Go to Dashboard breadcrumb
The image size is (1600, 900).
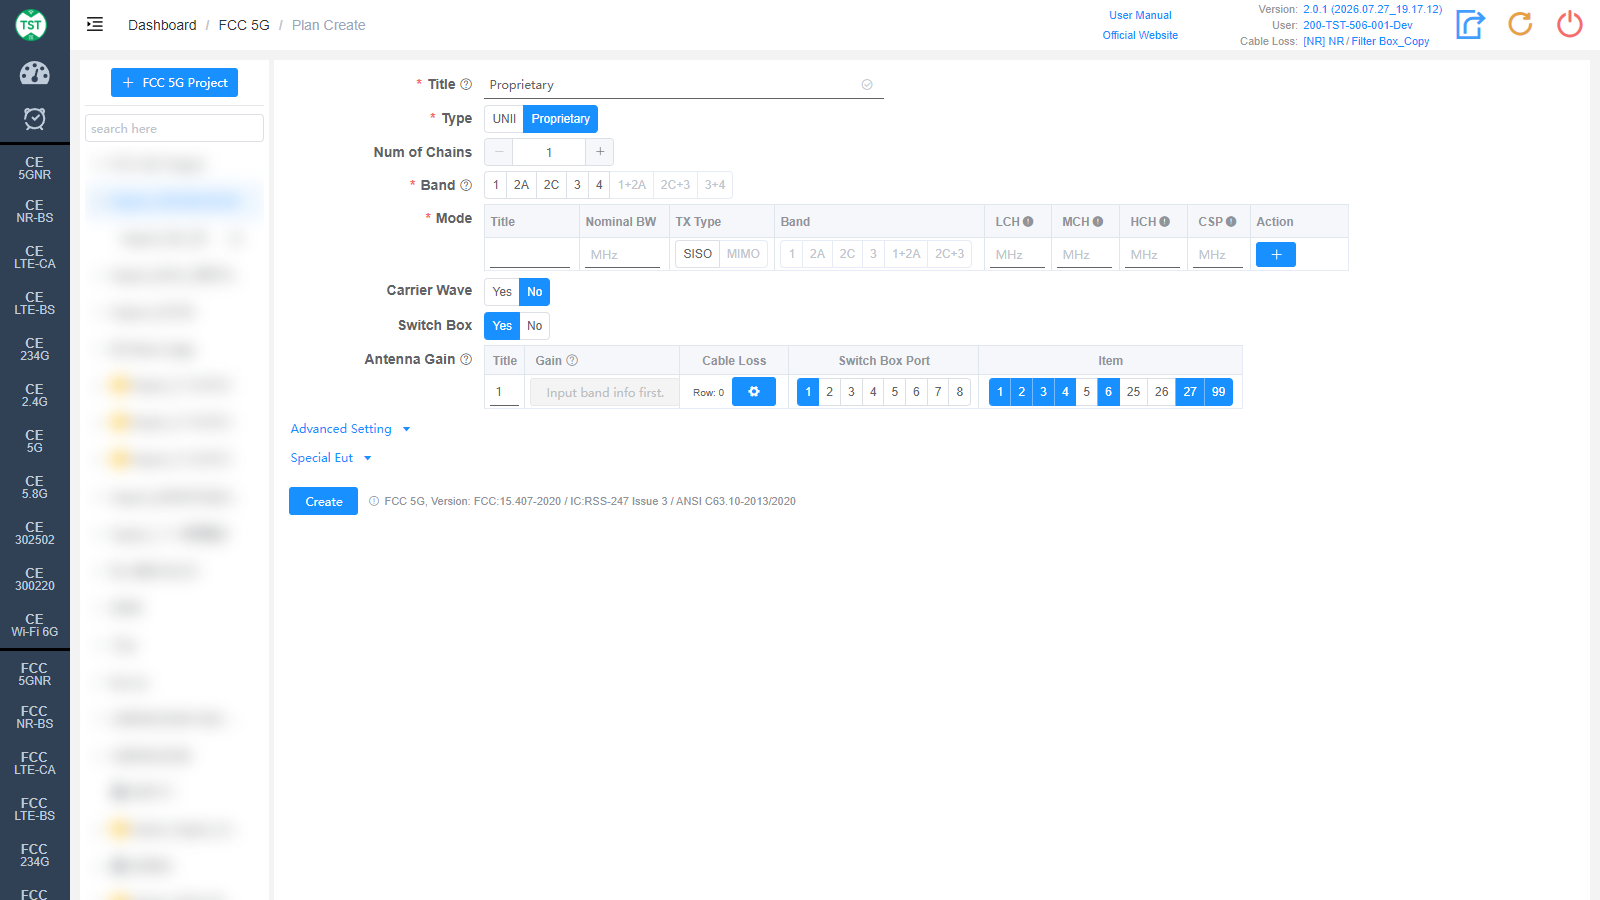(162, 25)
